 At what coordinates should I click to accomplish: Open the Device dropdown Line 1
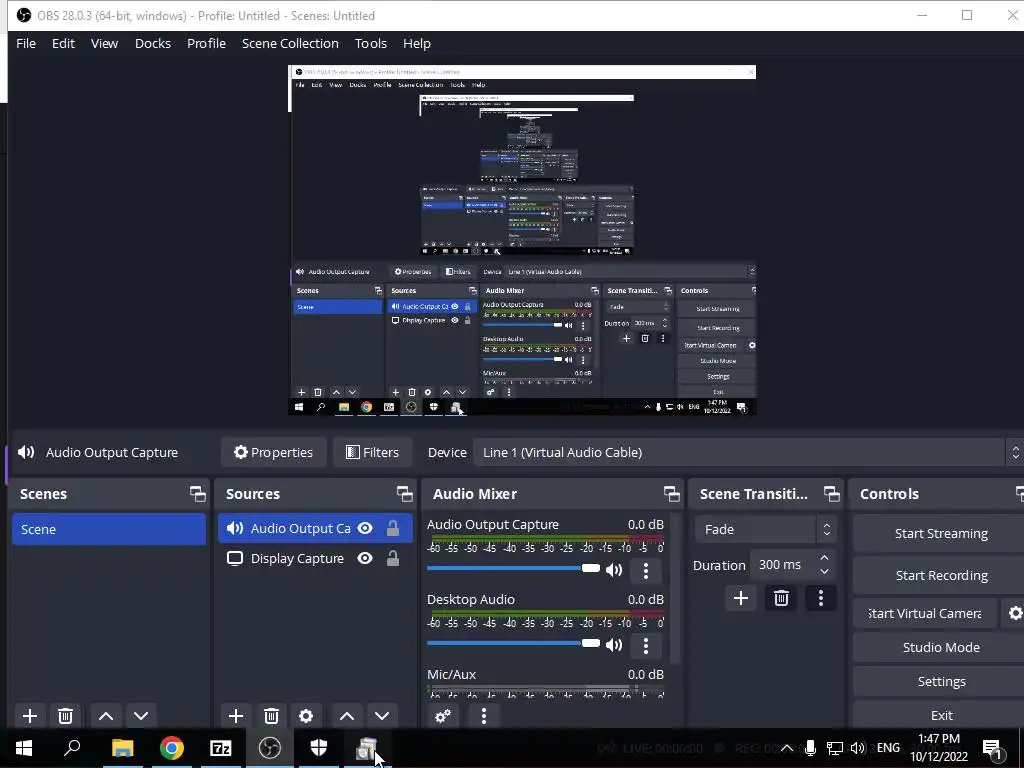pos(747,453)
